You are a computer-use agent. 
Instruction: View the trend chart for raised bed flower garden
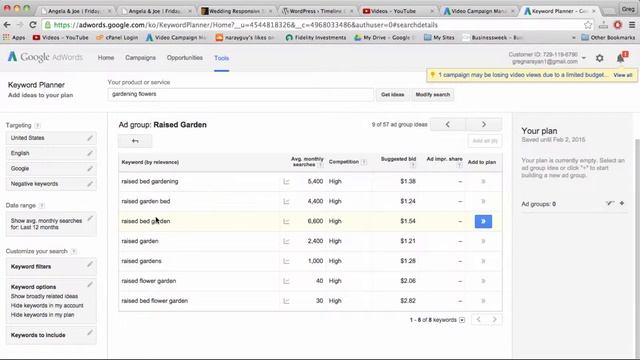tap(286, 301)
